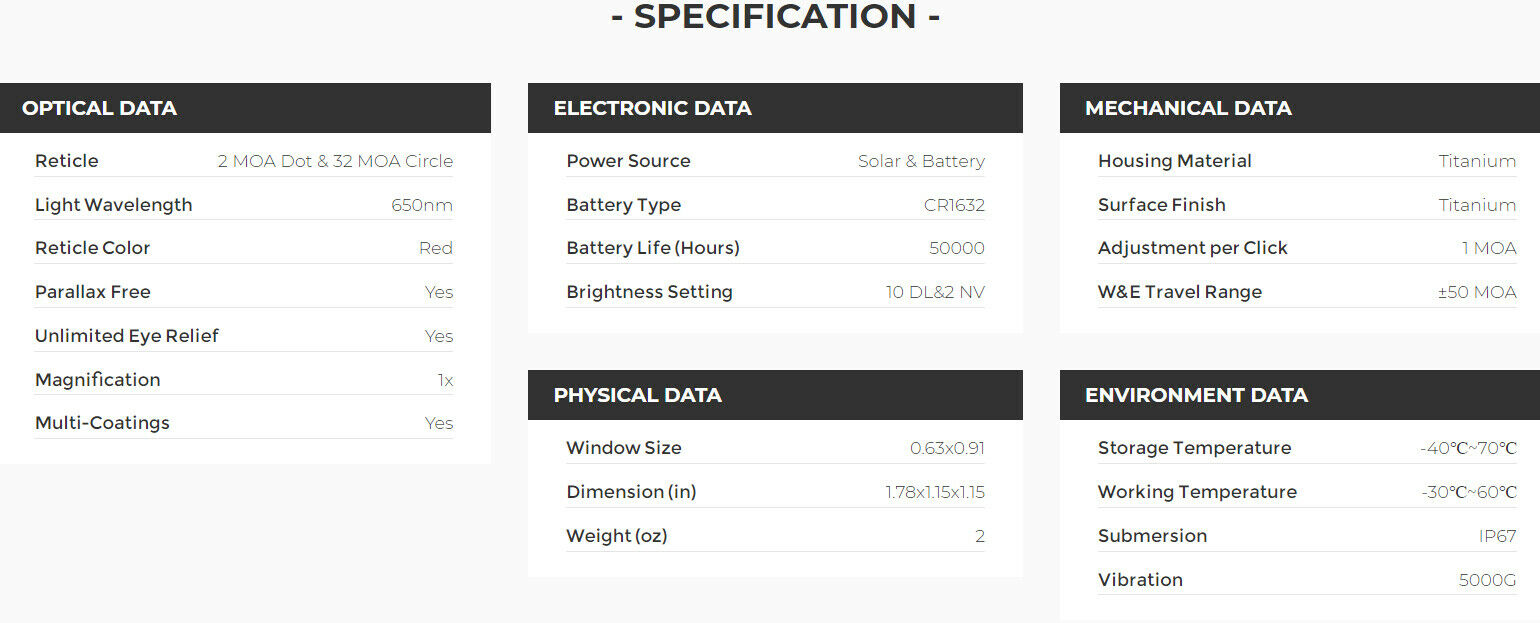Click the Storage Temperature label
This screenshot has height=623, width=1540.
click(x=1194, y=448)
